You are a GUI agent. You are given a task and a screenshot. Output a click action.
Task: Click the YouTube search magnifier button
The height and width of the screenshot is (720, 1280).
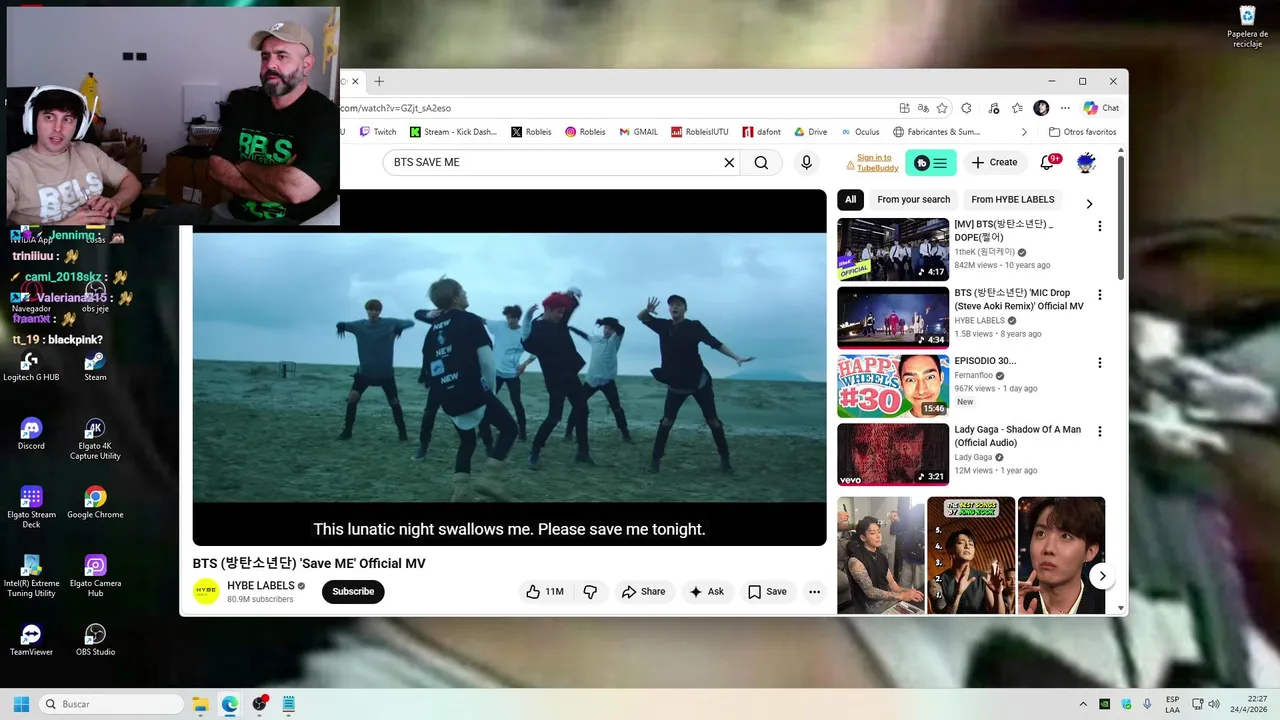tap(761, 162)
